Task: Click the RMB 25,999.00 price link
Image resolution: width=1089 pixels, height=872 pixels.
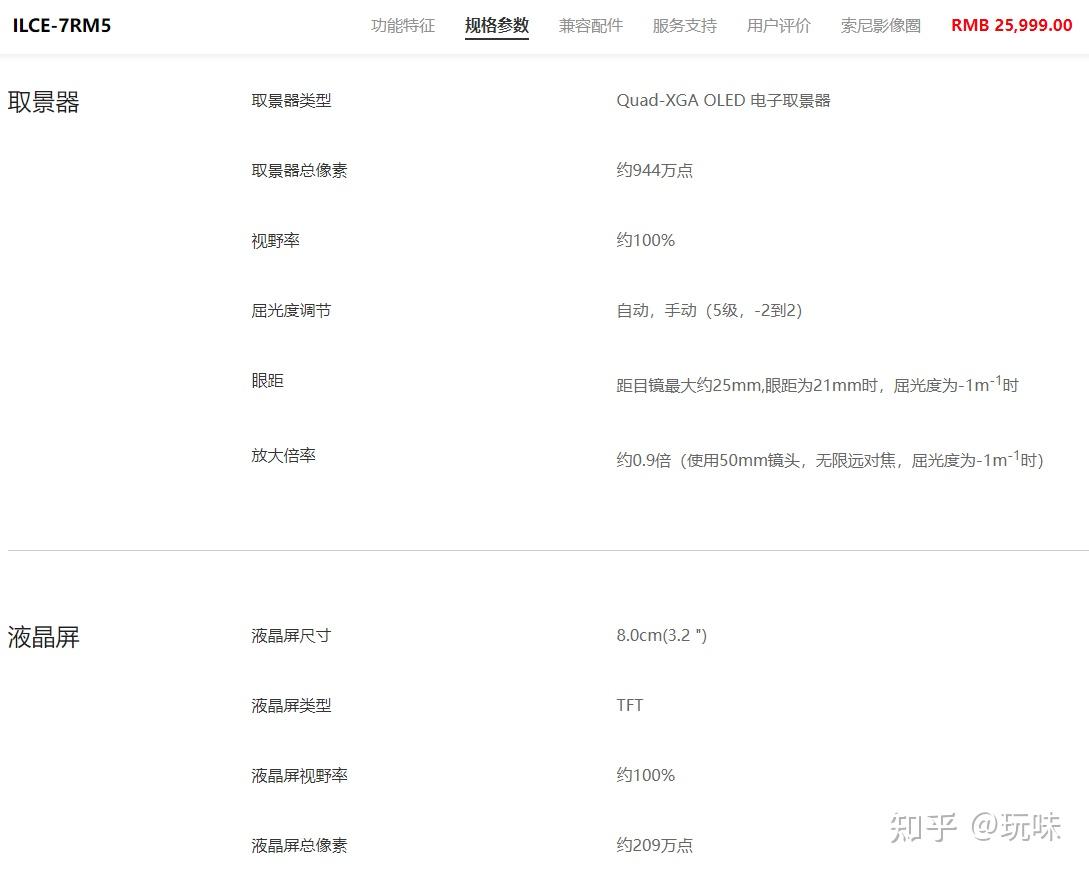Action: pos(1011,25)
